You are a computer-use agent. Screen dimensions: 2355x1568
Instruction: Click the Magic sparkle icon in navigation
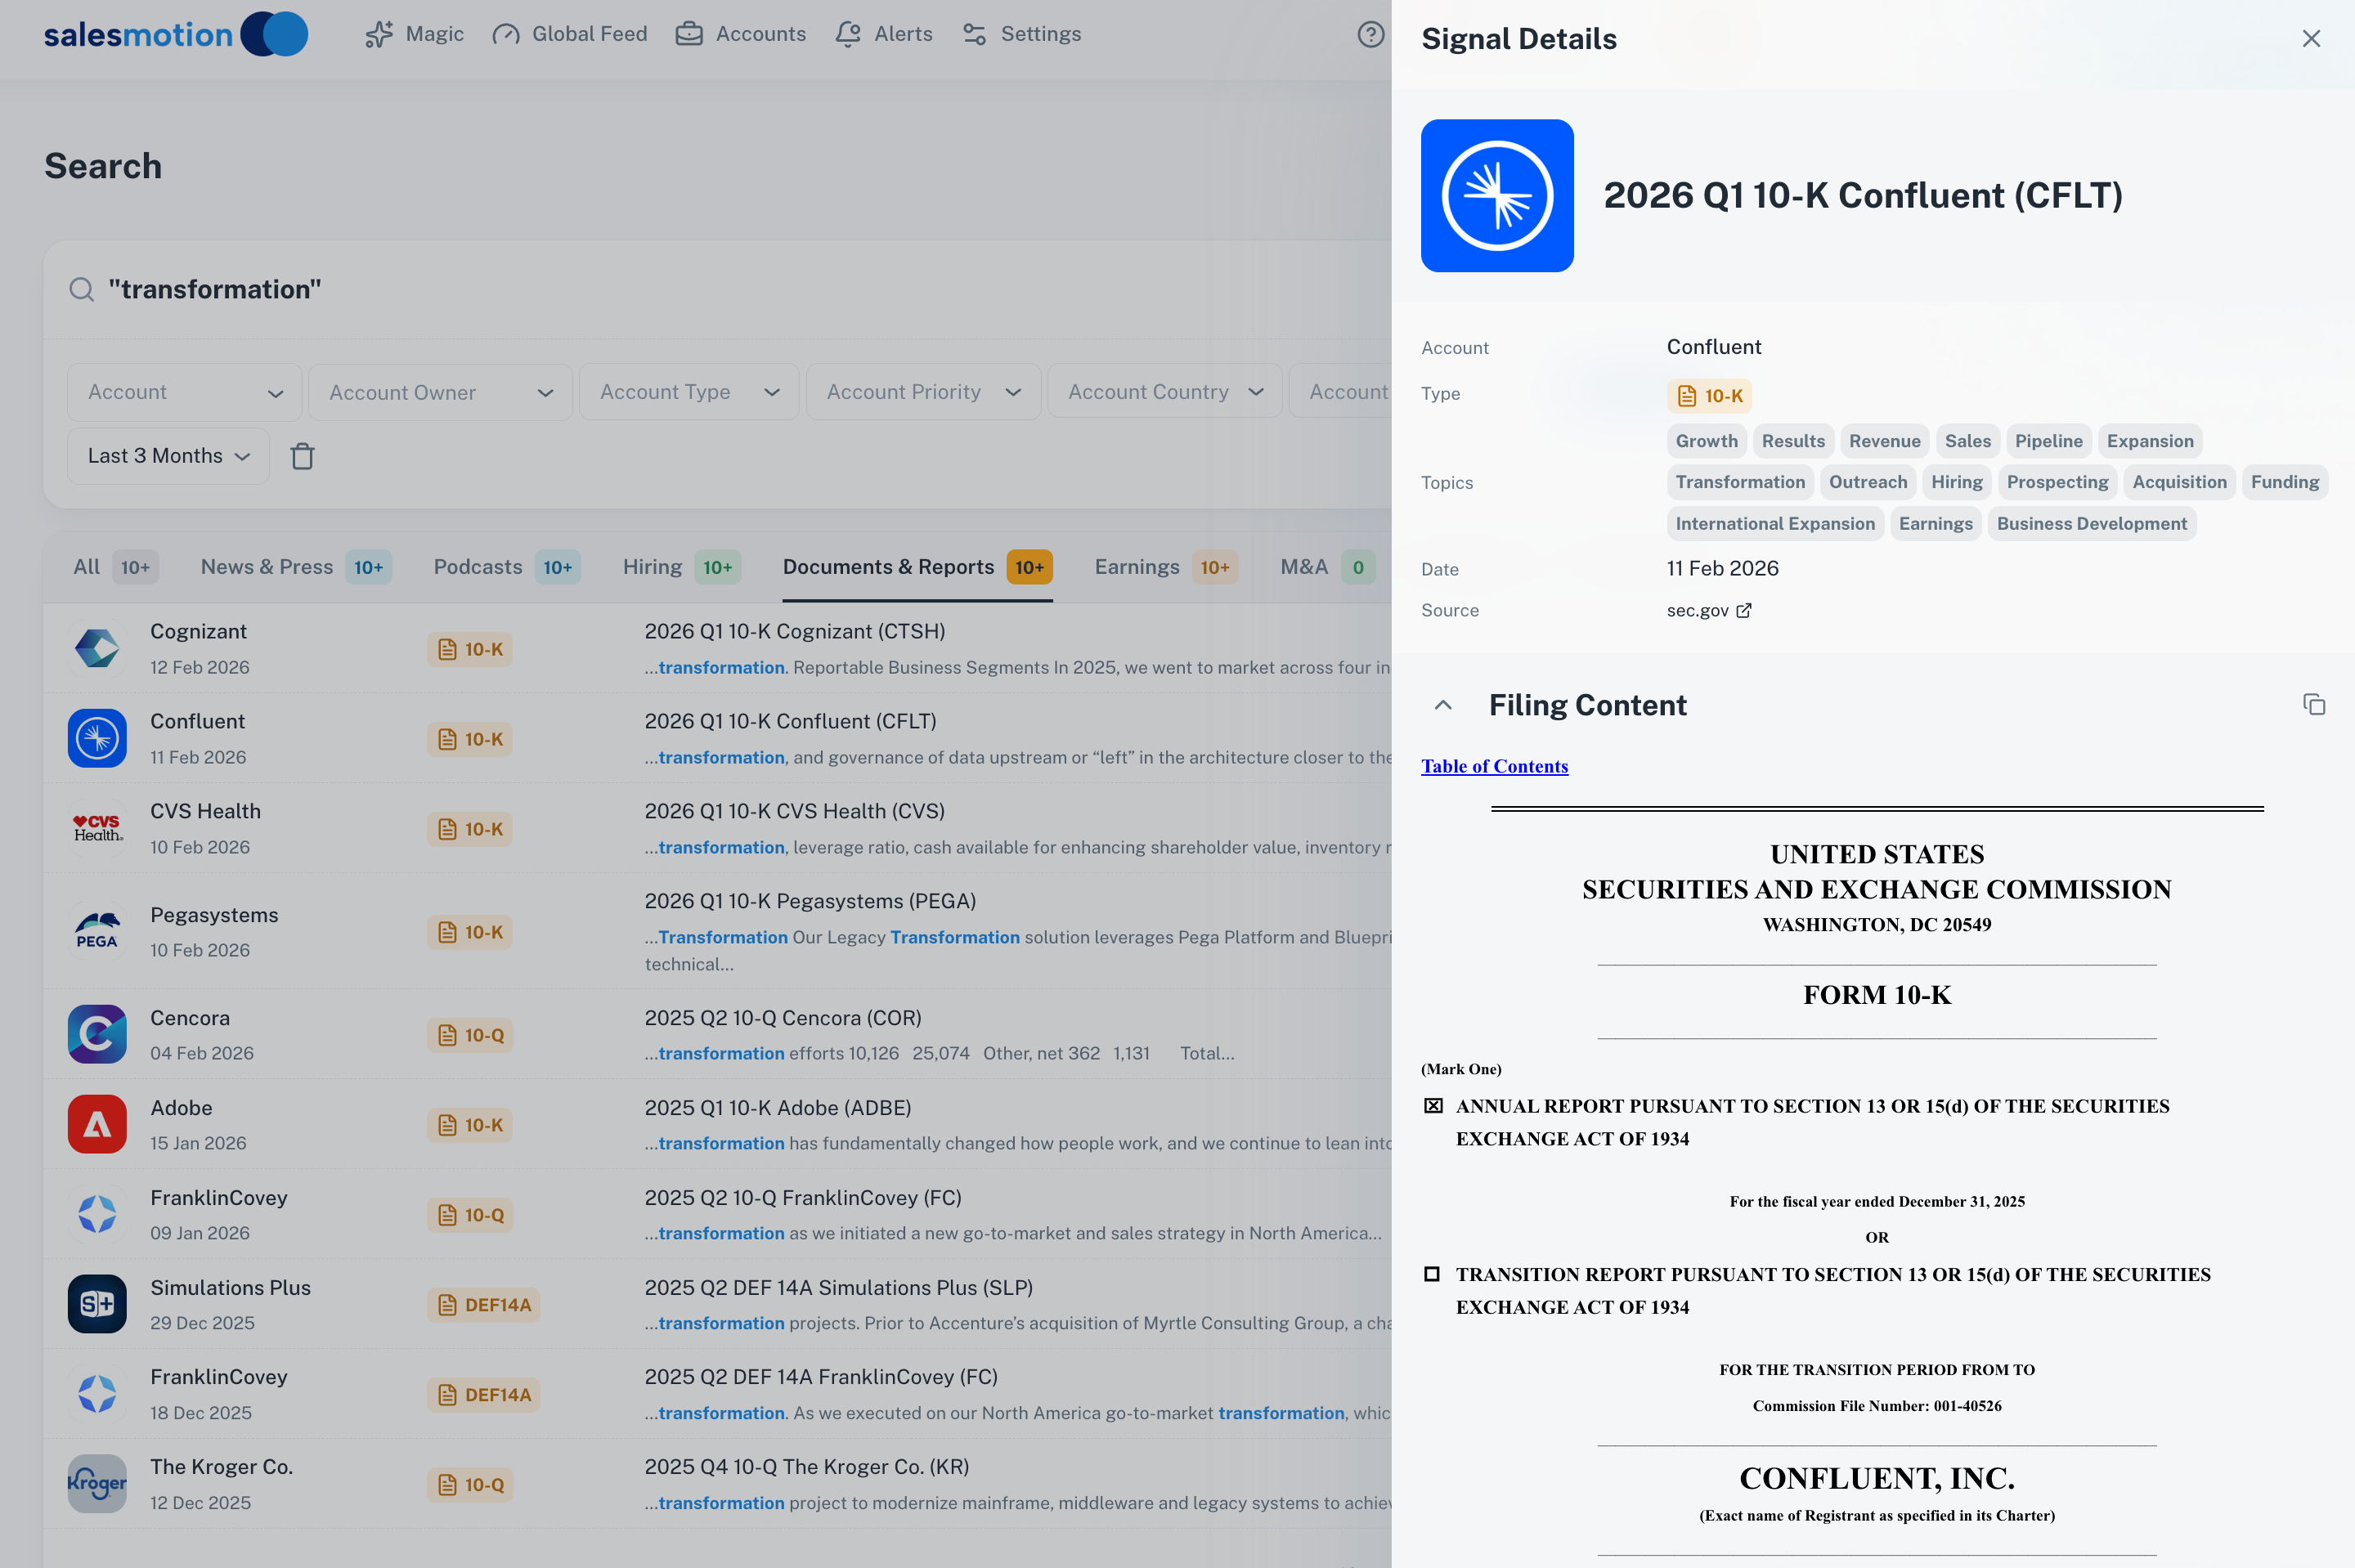click(379, 35)
